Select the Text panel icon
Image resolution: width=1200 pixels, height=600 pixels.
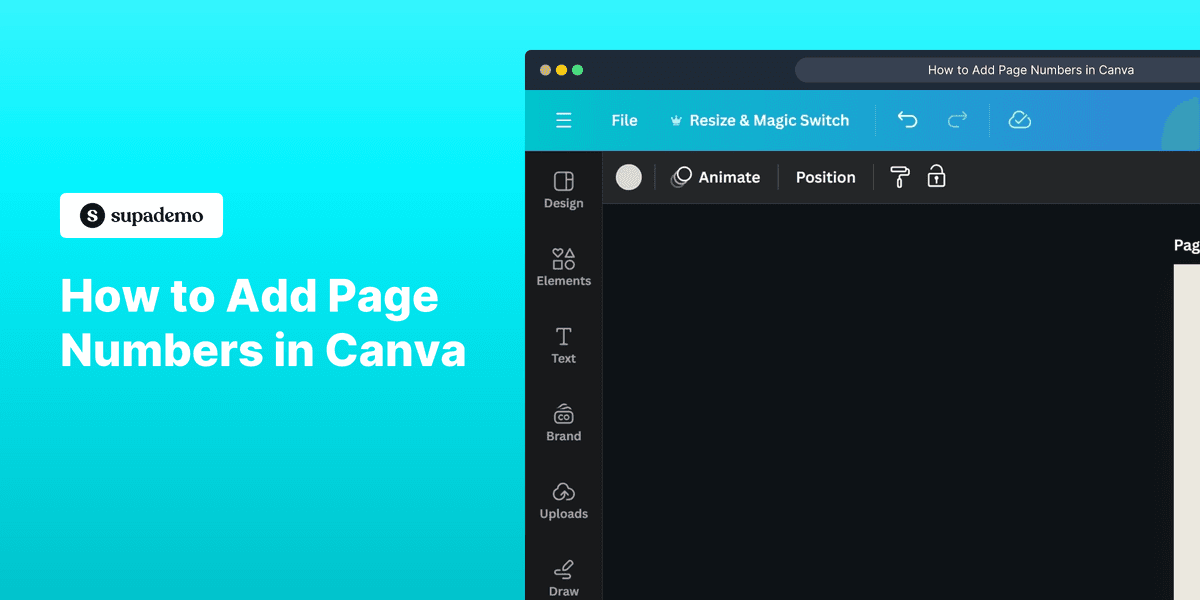click(563, 345)
